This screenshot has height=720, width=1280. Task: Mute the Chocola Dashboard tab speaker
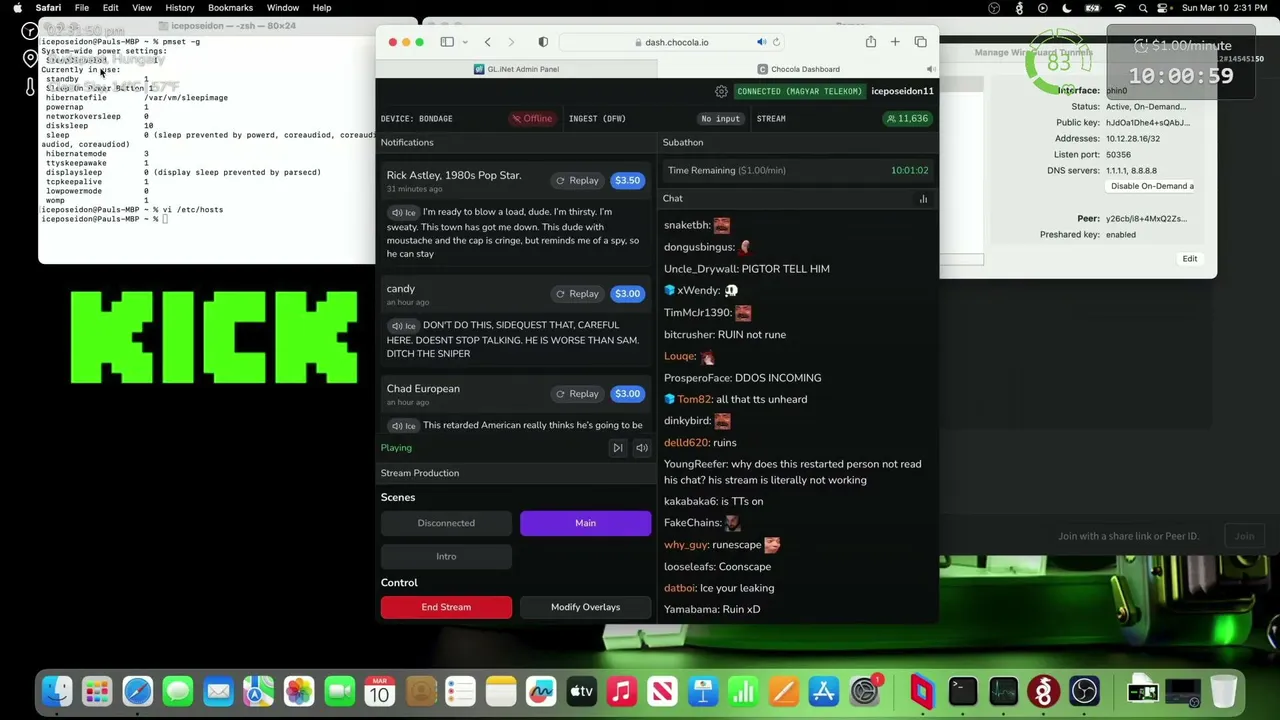click(930, 69)
